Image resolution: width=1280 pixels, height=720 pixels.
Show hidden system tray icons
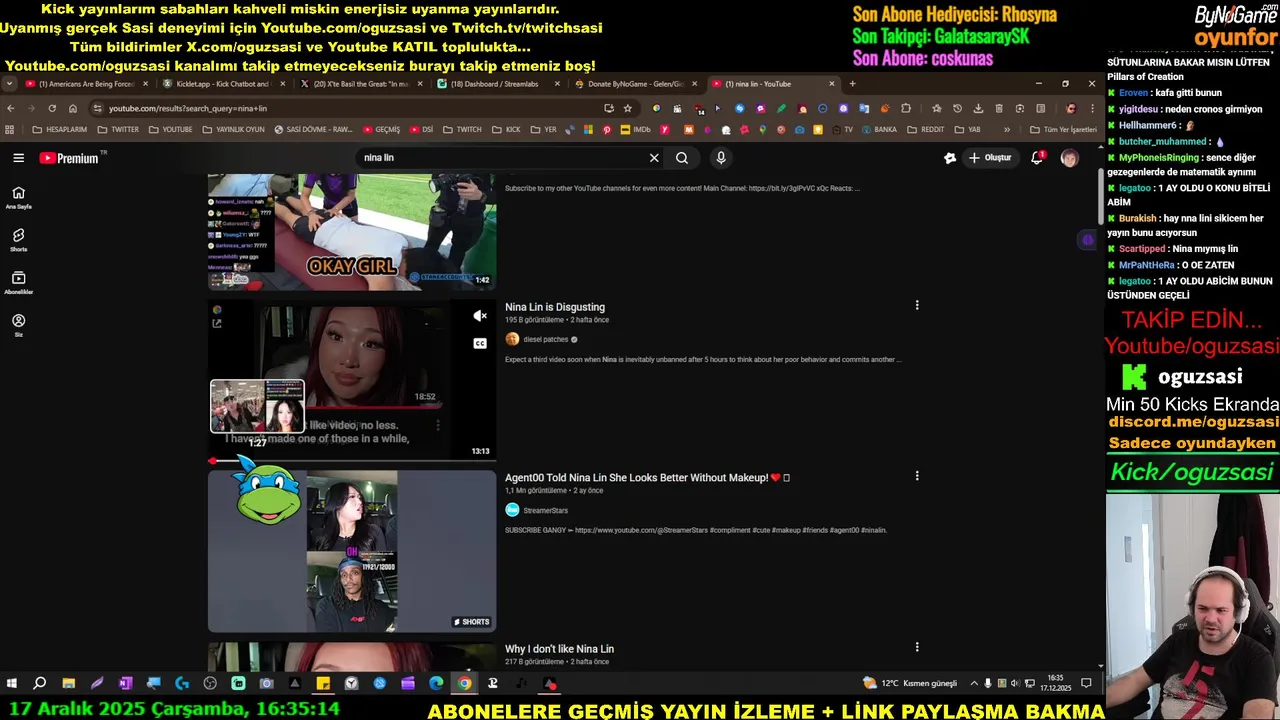pos(974,683)
